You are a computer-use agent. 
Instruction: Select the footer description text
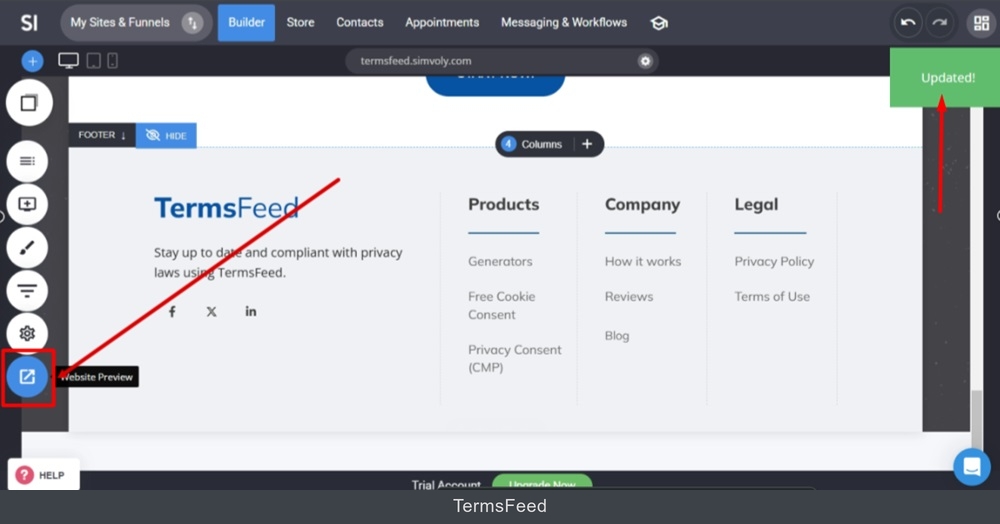tap(278, 262)
